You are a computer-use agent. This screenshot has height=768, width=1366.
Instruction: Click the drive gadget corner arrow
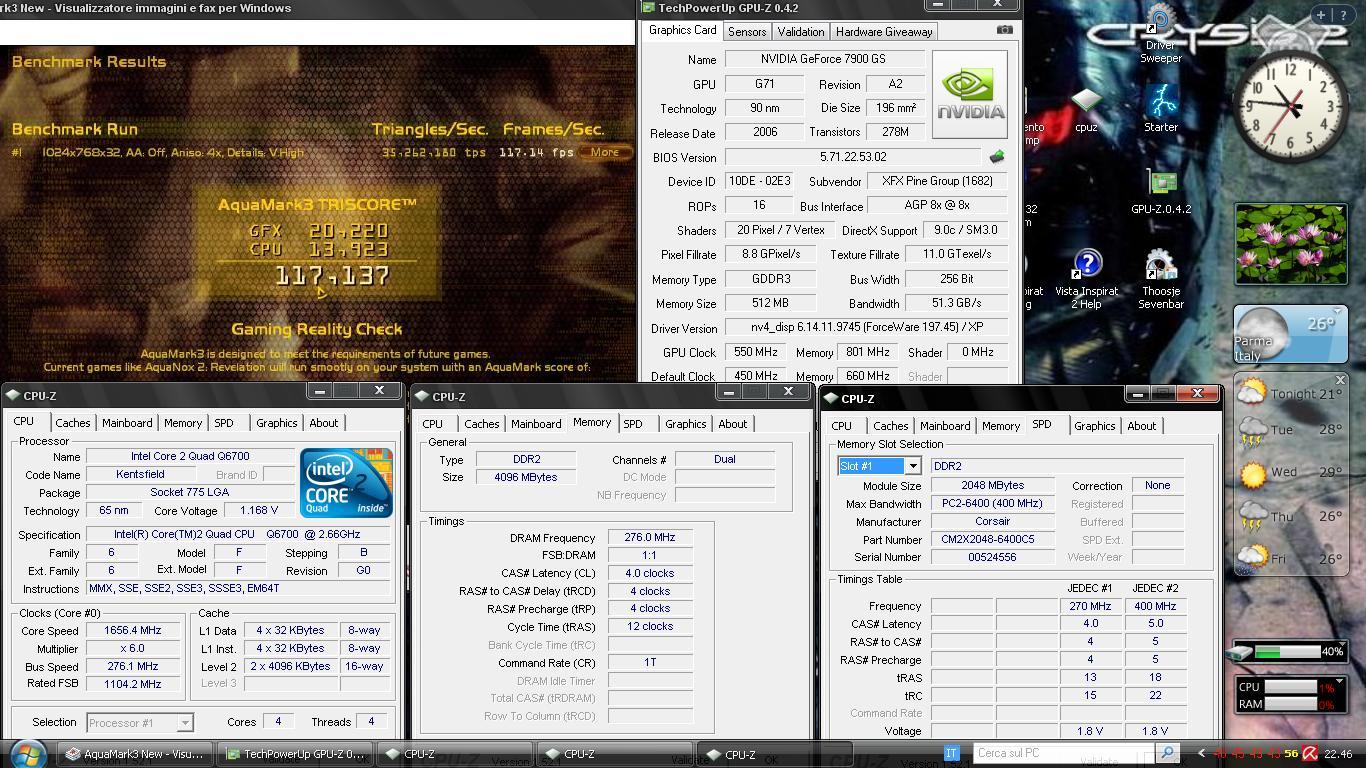point(1340,645)
